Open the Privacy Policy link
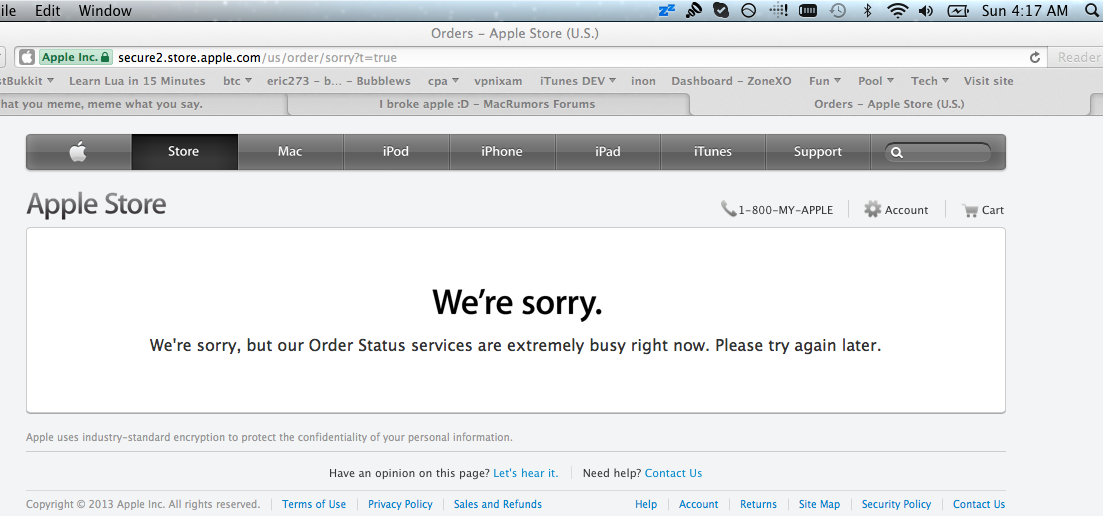The image size is (1103, 516). pos(400,504)
